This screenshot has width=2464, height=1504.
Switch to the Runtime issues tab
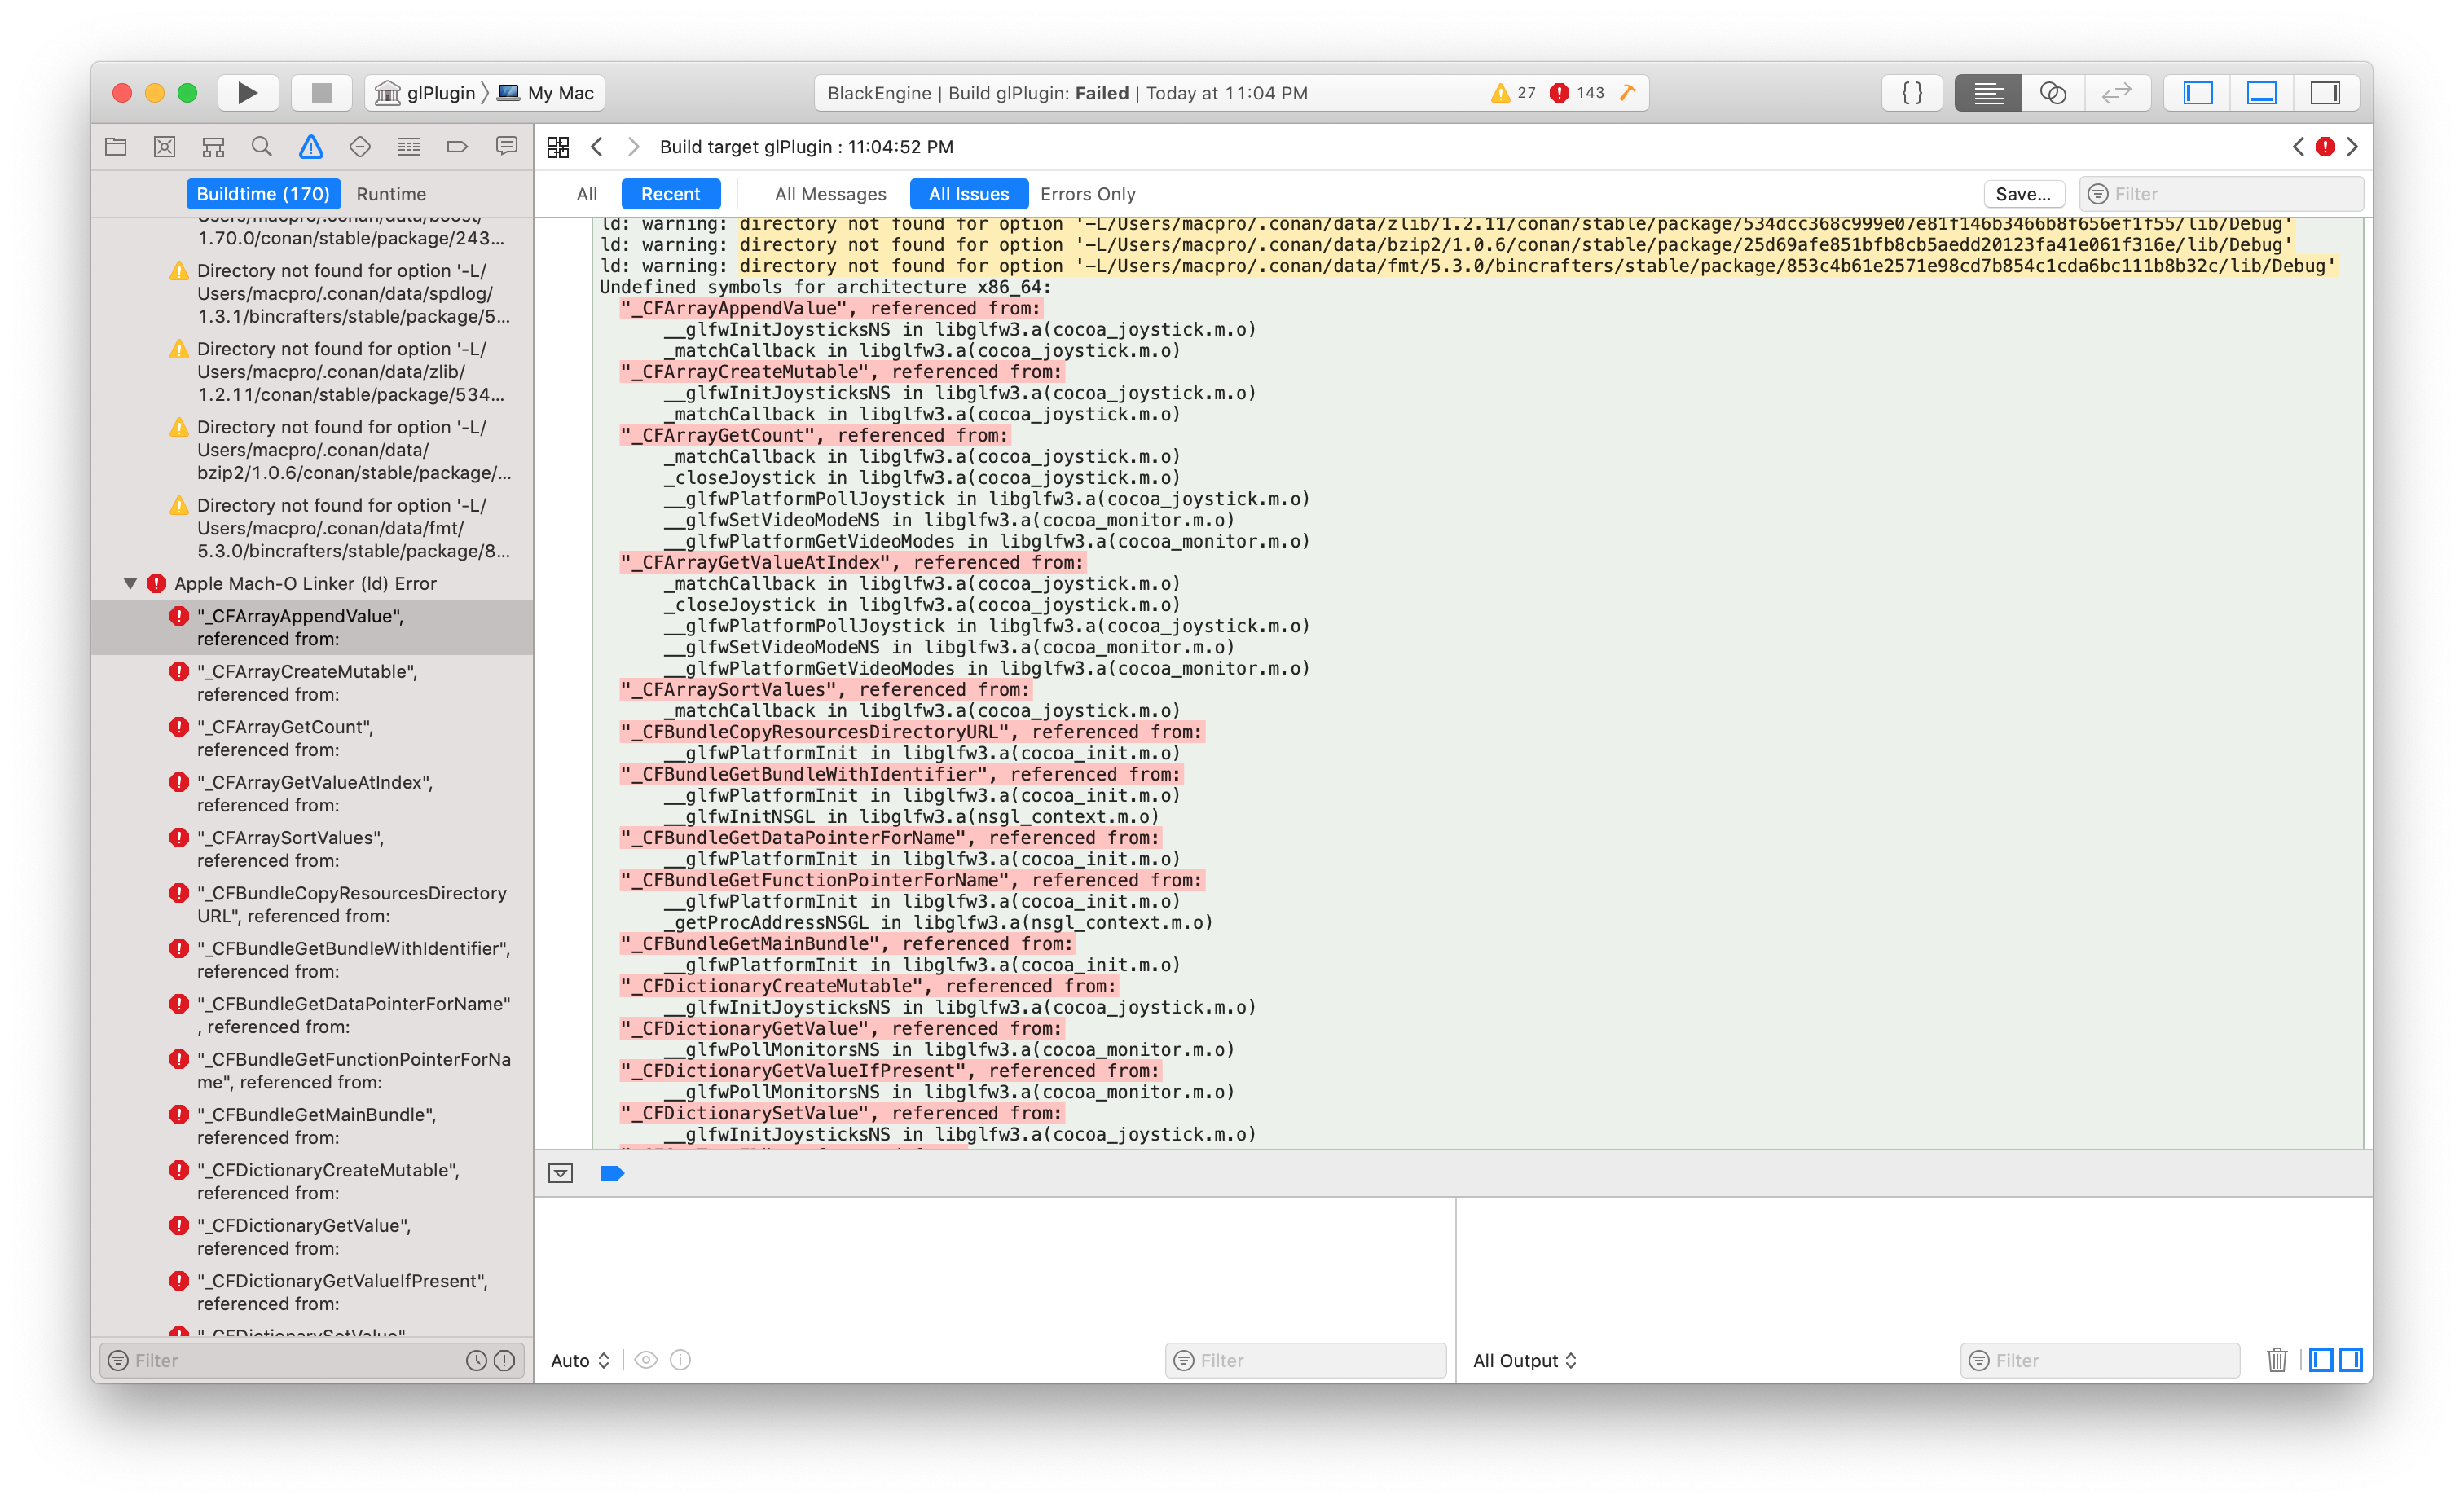tap(391, 194)
